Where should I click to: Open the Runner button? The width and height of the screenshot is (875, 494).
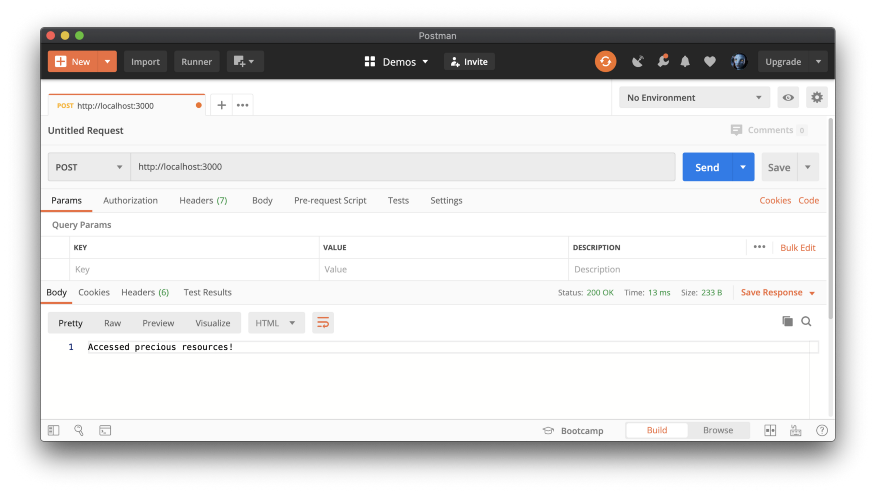pyautogui.click(x=196, y=61)
